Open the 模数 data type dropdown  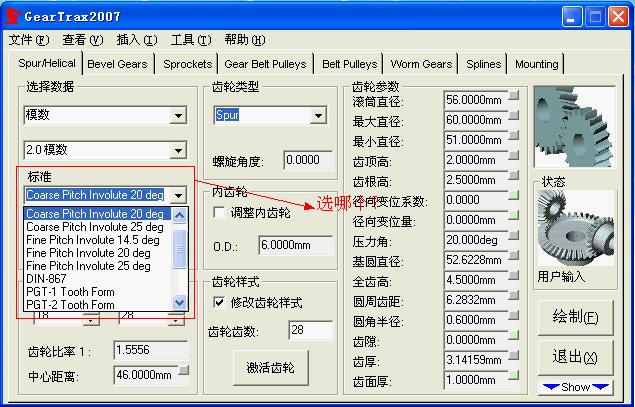[x=178, y=116]
